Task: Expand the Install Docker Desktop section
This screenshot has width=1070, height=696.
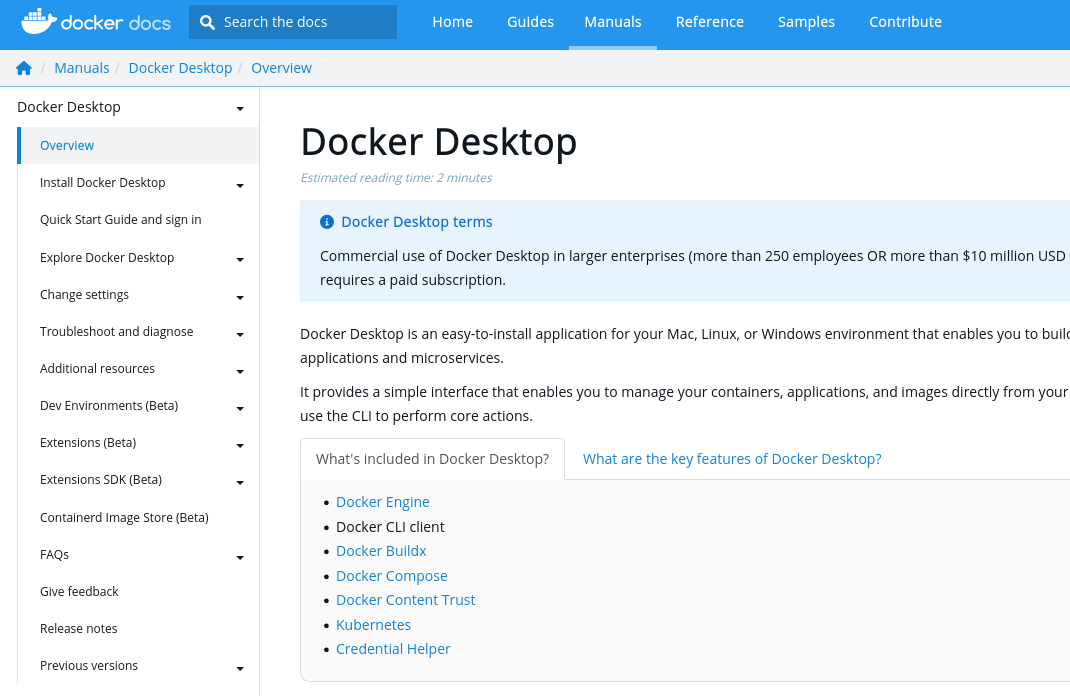Action: coord(240,185)
